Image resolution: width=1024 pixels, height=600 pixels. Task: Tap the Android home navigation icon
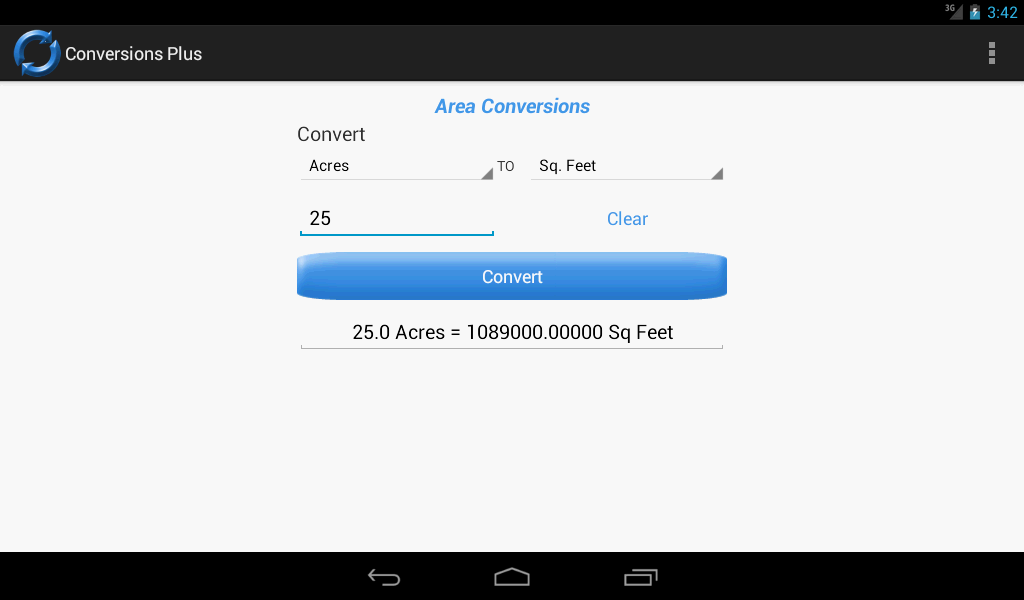(512, 577)
